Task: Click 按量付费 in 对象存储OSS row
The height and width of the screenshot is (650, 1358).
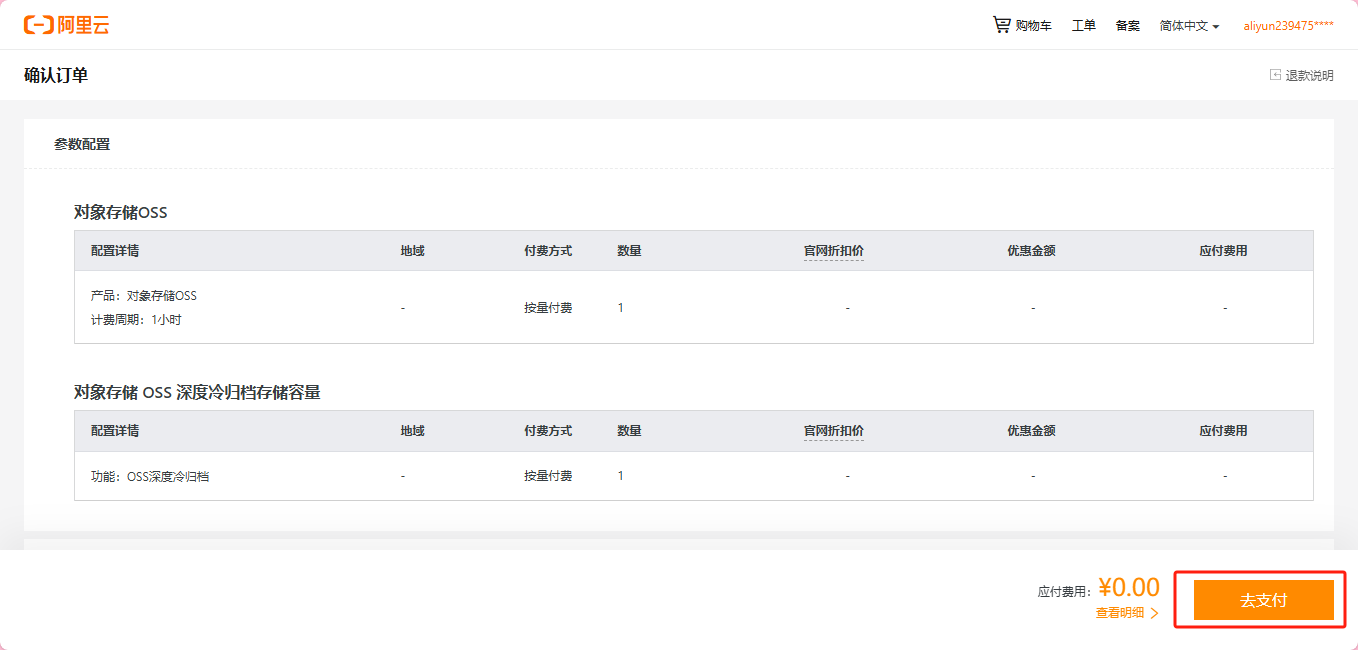Action: coord(548,308)
